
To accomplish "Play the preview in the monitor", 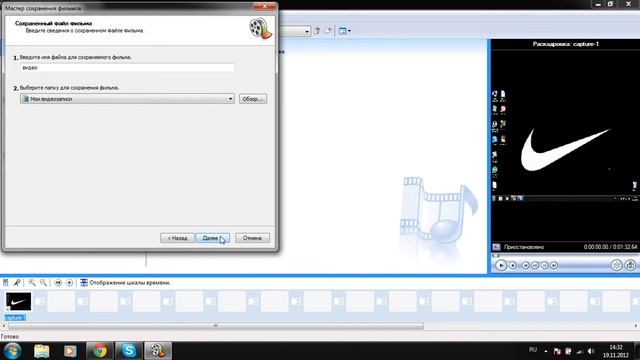I will point(501,265).
